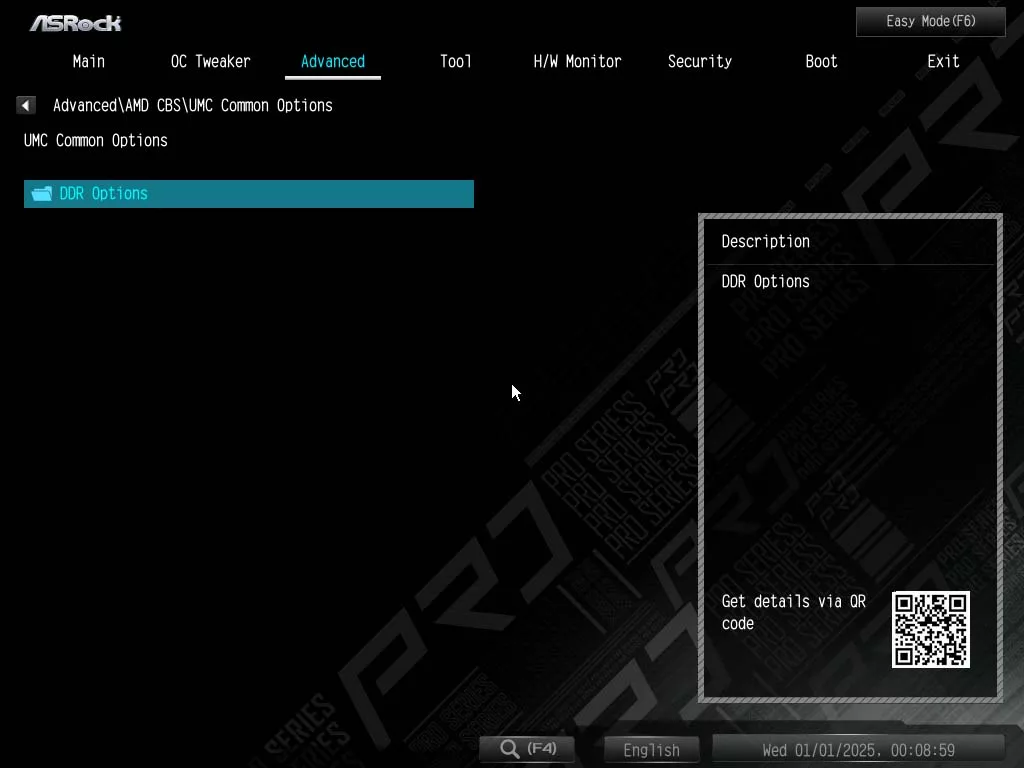Click the ASRock logo
This screenshot has height=768, width=1024.
coord(75,22)
